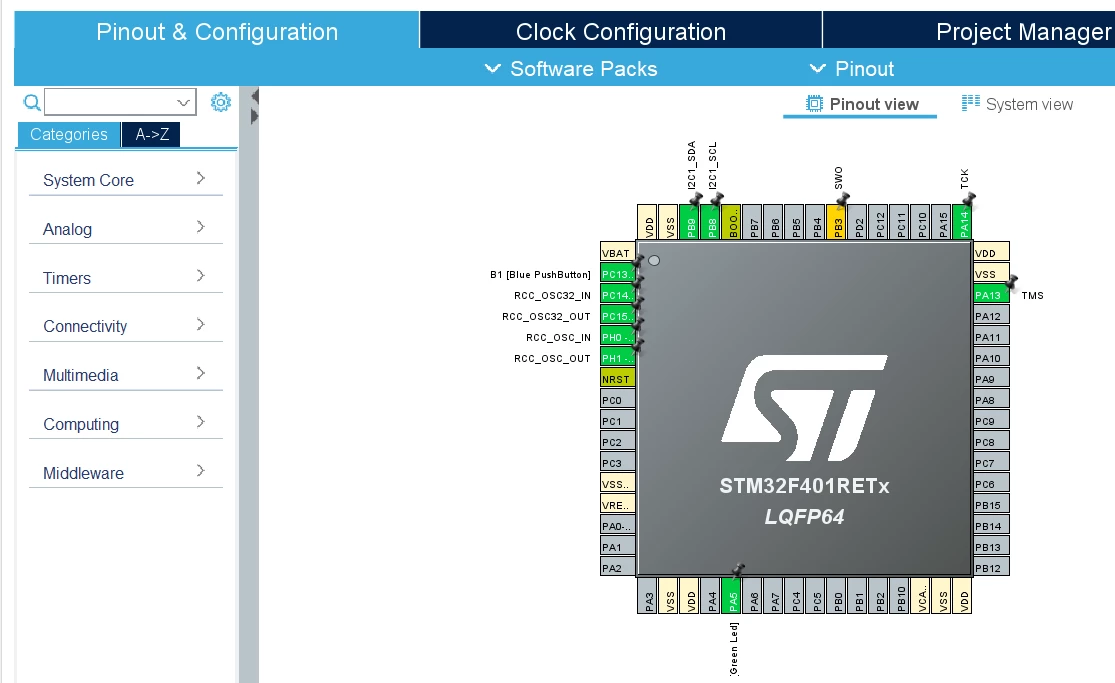Select pin PA9 on right side
1115x683 pixels.
(991, 378)
